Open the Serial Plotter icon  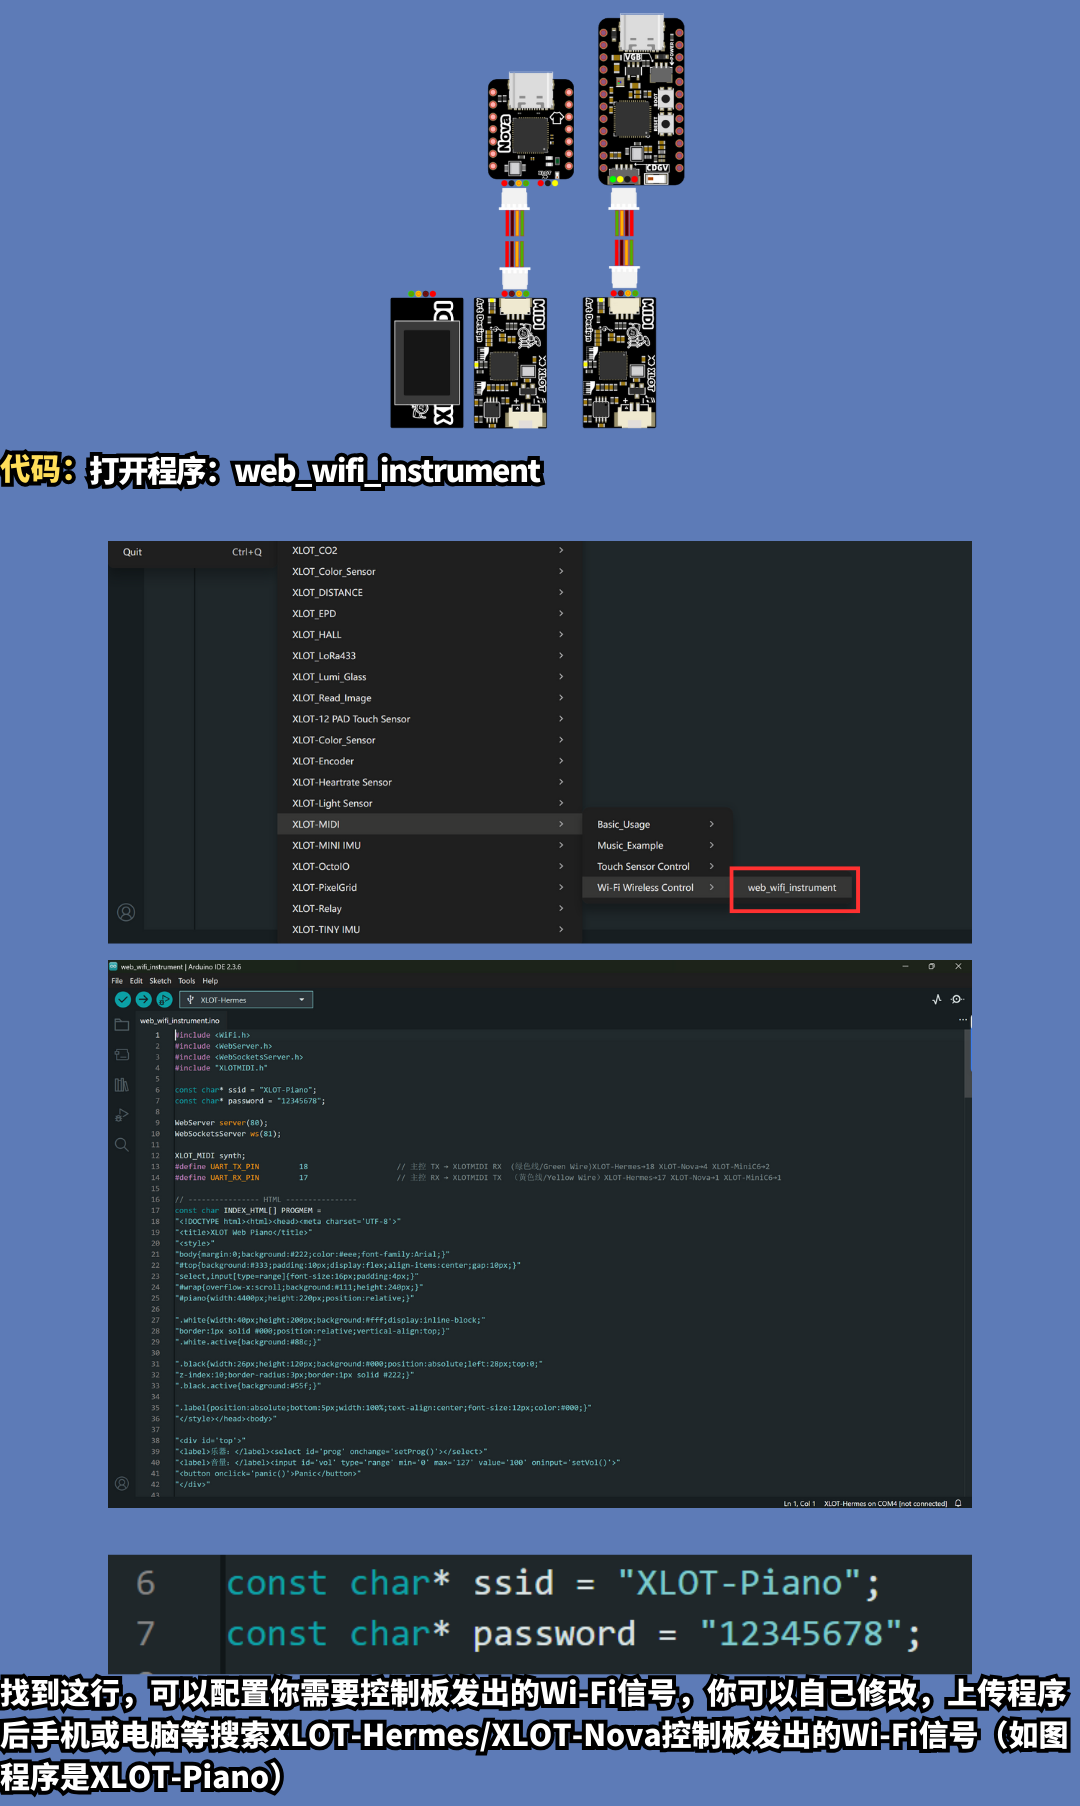937,999
